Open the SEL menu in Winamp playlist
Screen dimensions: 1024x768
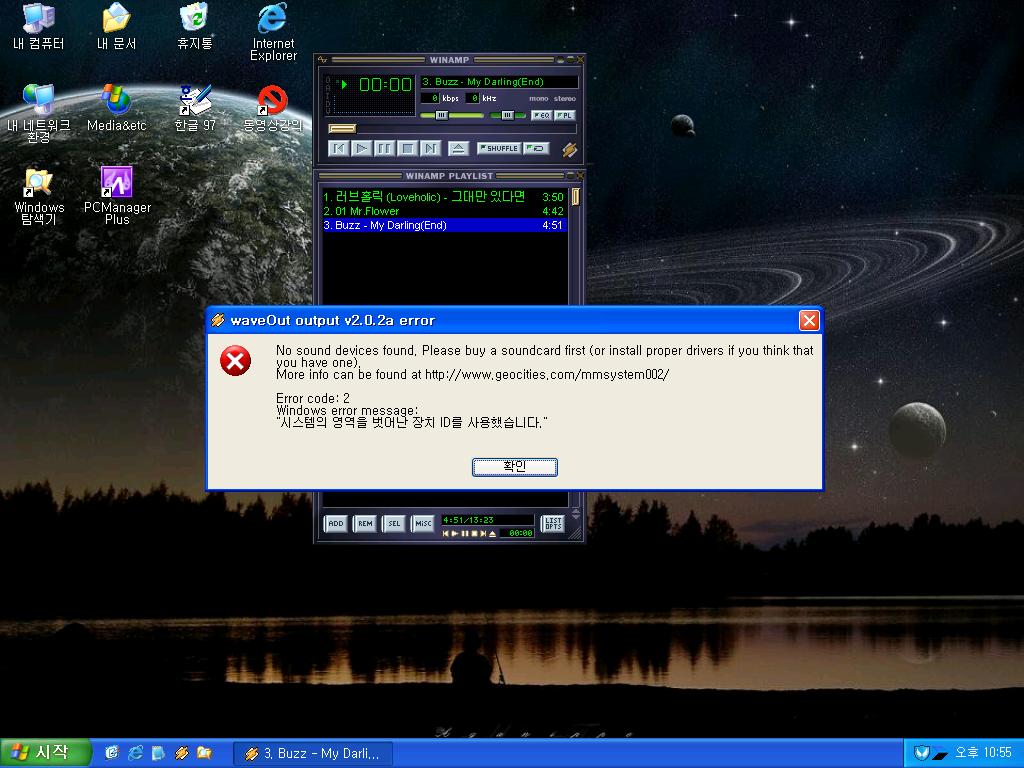[394, 524]
